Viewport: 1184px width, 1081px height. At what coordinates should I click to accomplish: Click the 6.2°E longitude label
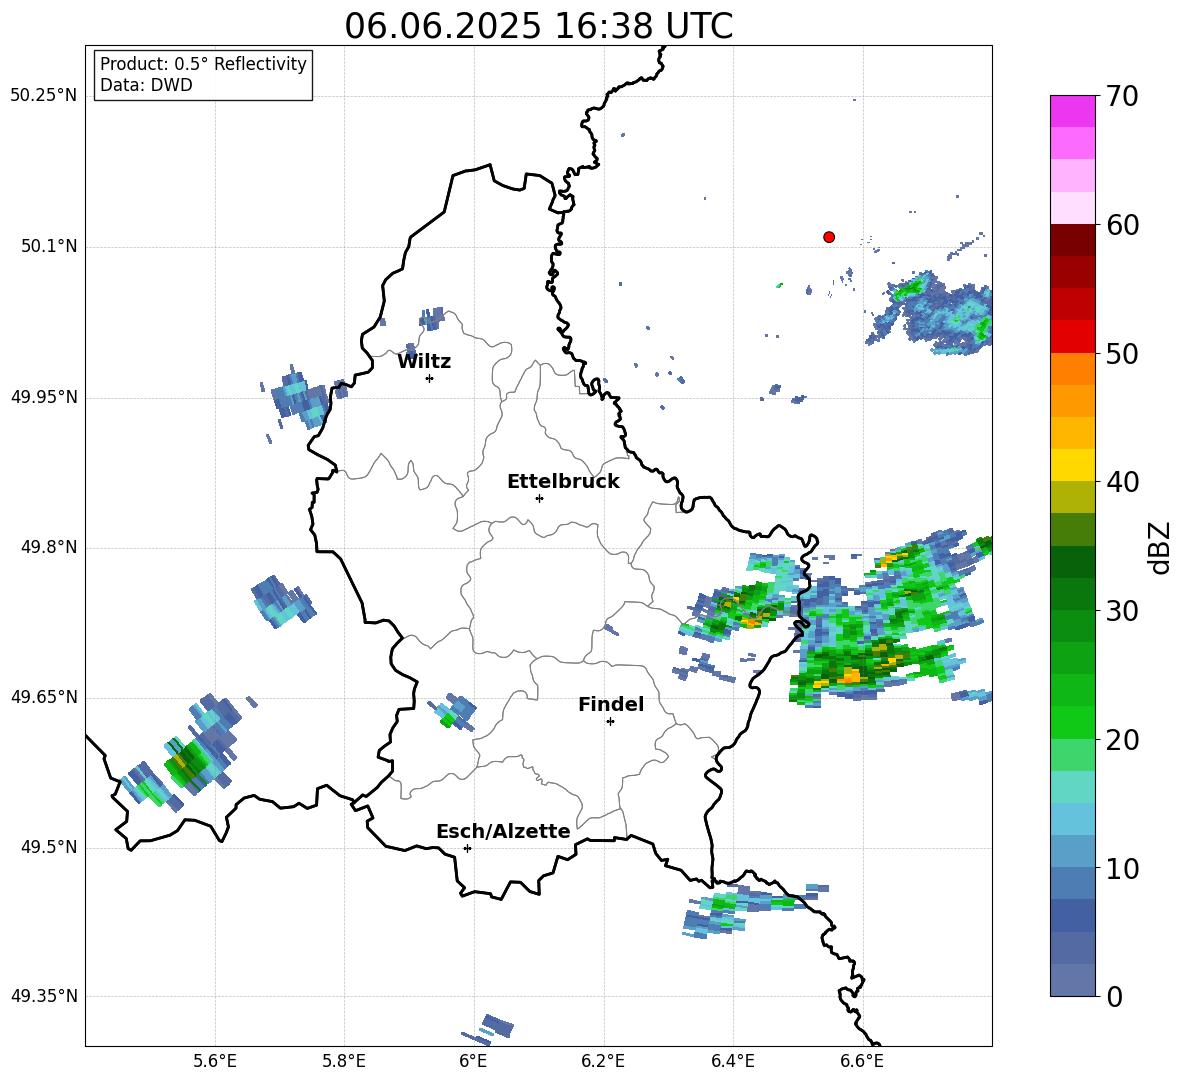point(603,1061)
